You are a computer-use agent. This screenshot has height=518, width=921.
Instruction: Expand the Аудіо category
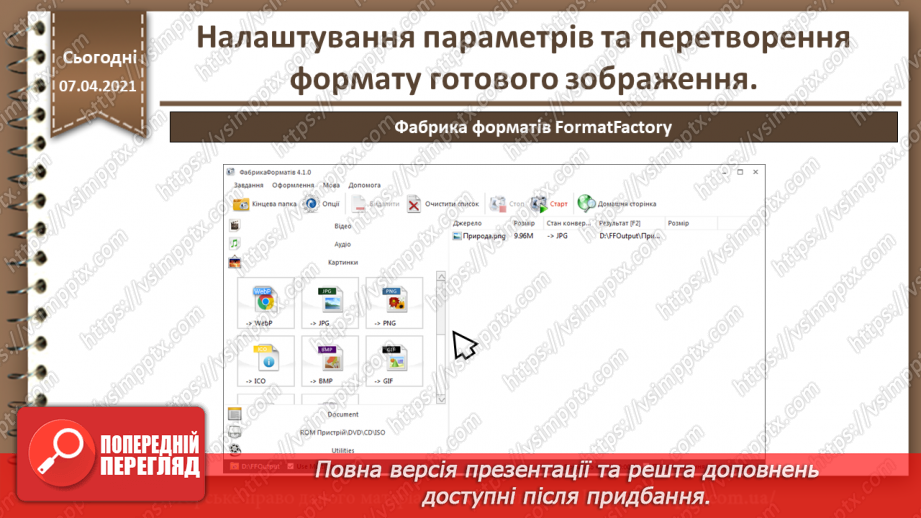pos(342,244)
